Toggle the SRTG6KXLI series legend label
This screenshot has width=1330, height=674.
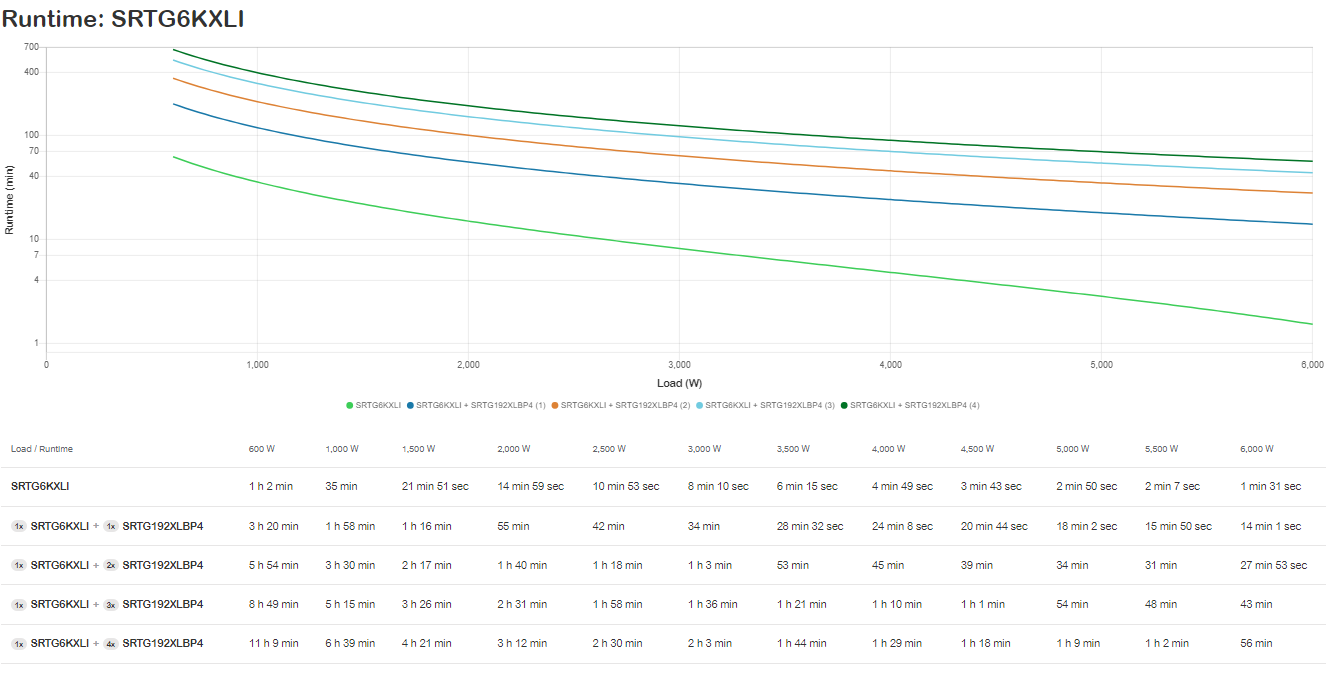(x=379, y=405)
